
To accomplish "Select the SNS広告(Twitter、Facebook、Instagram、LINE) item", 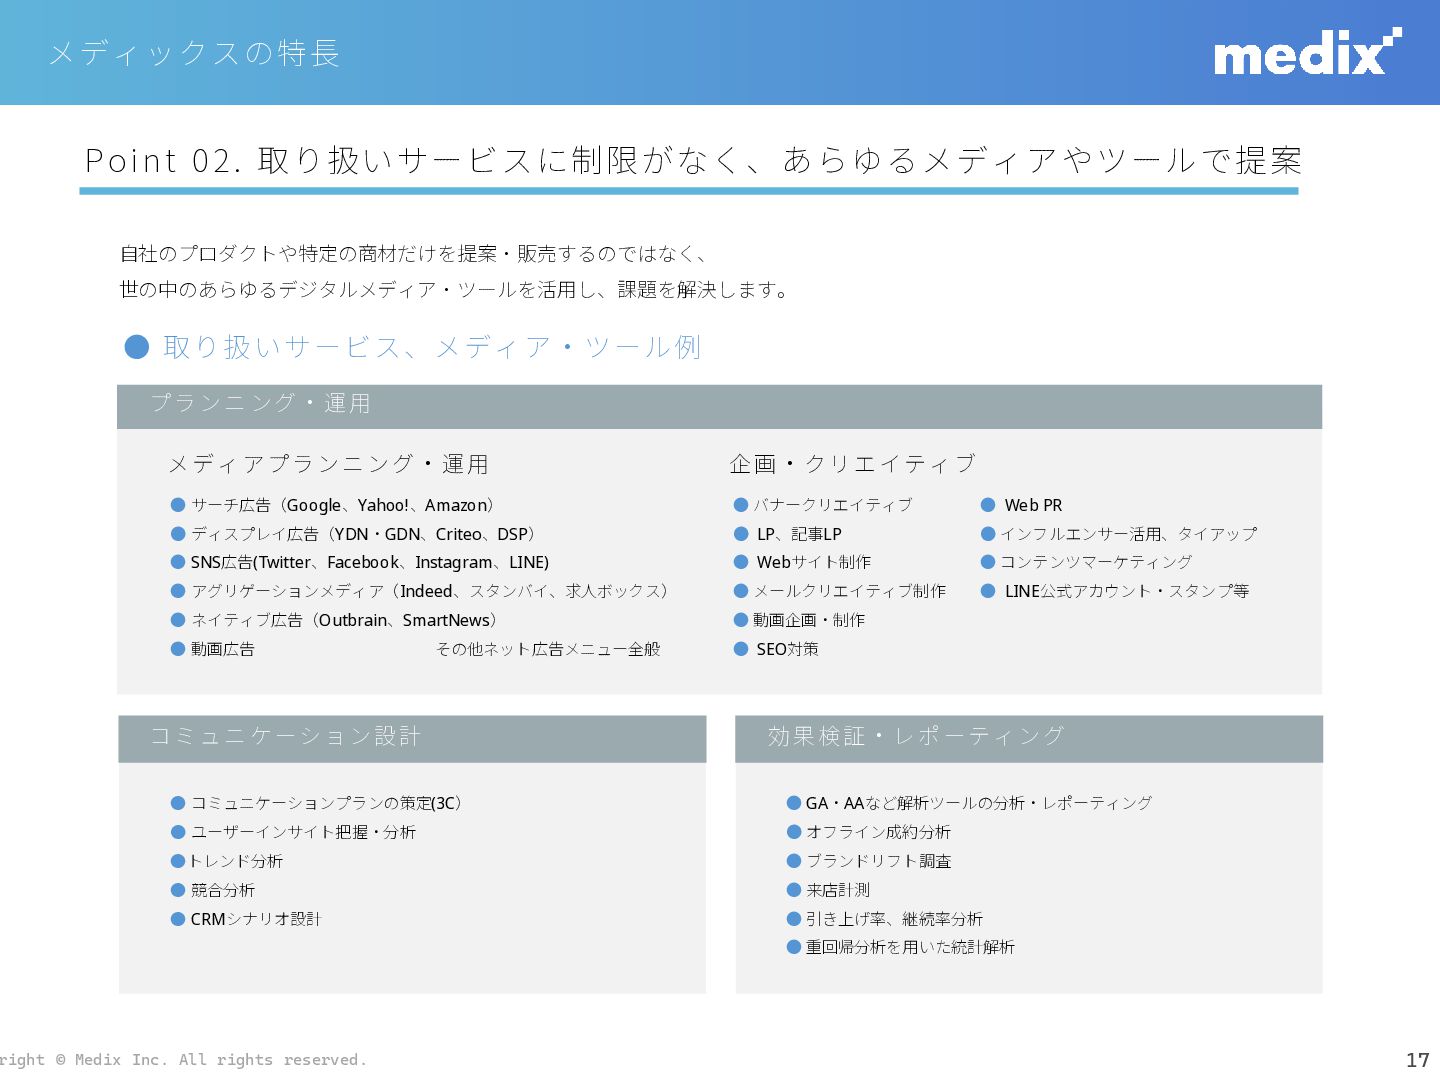I will coord(360,562).
